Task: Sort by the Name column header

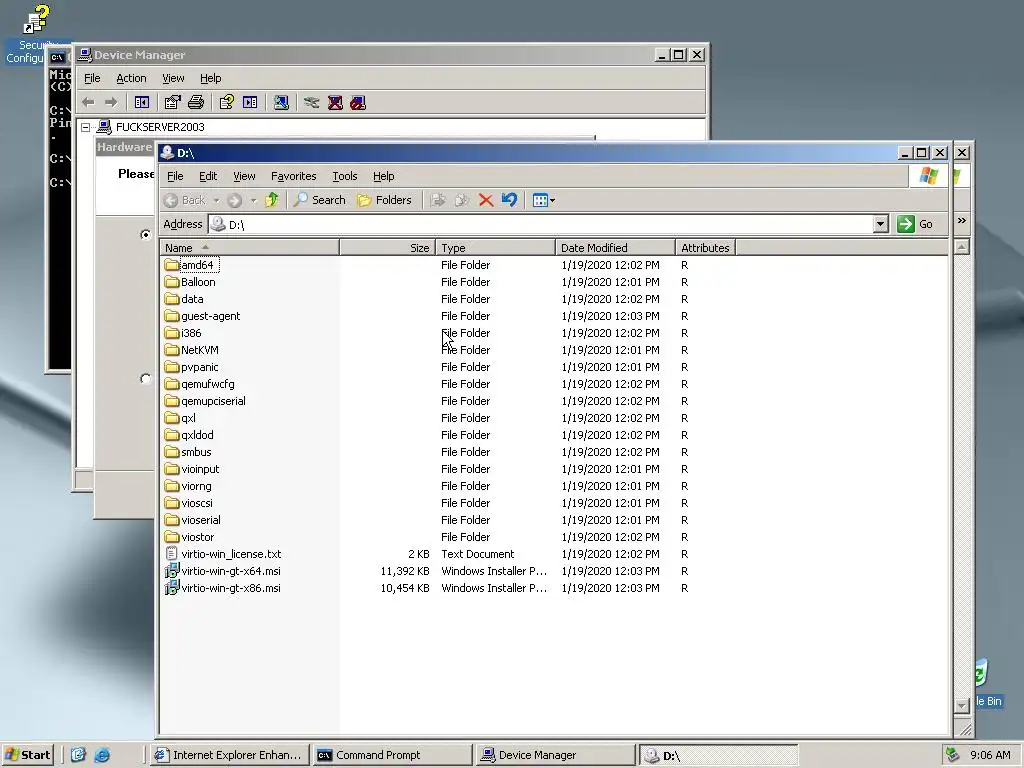Action: tap(249, 248)
